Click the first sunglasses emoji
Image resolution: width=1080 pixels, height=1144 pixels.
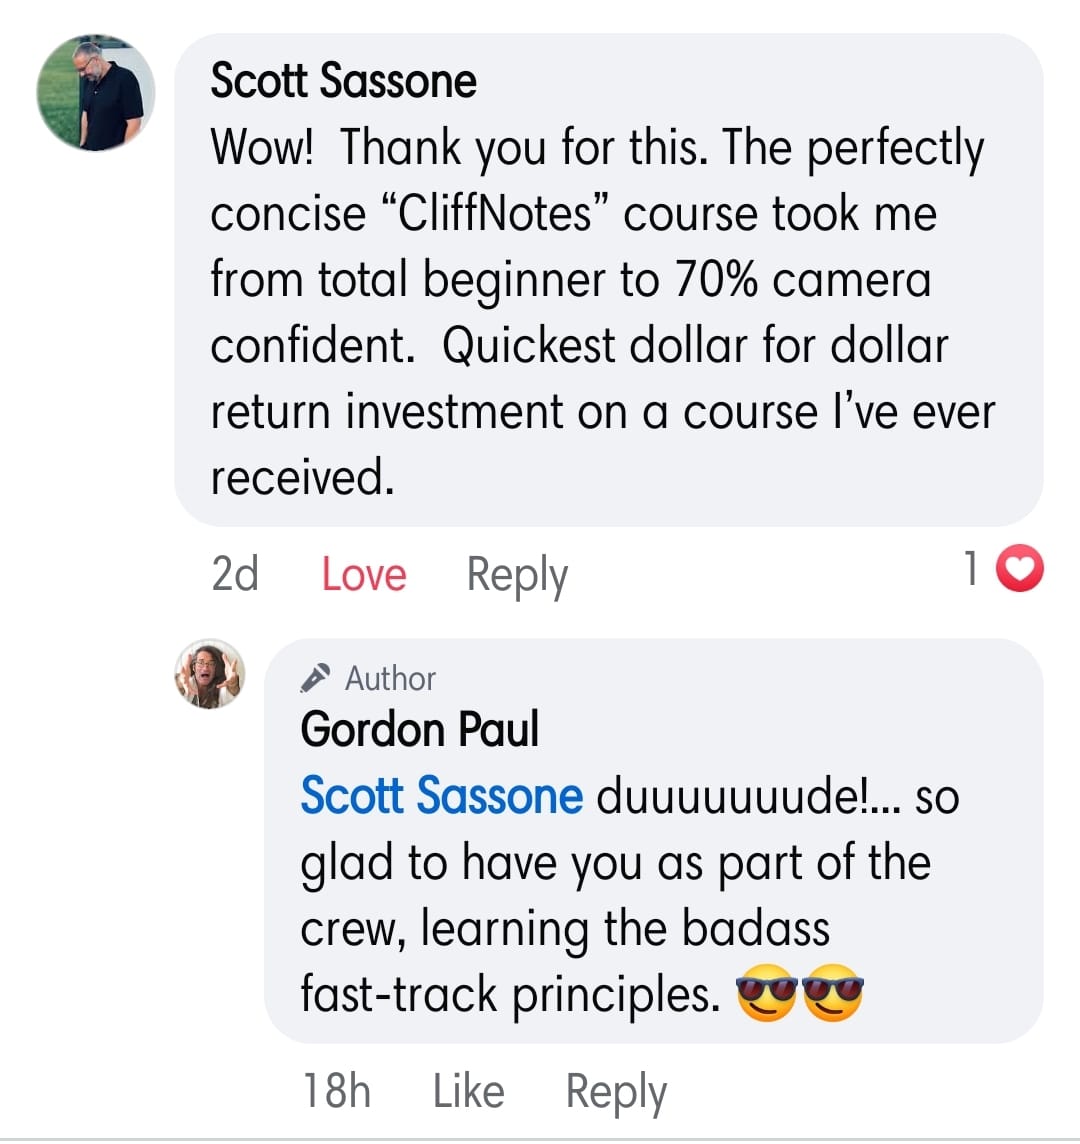(x=766, y=995)
